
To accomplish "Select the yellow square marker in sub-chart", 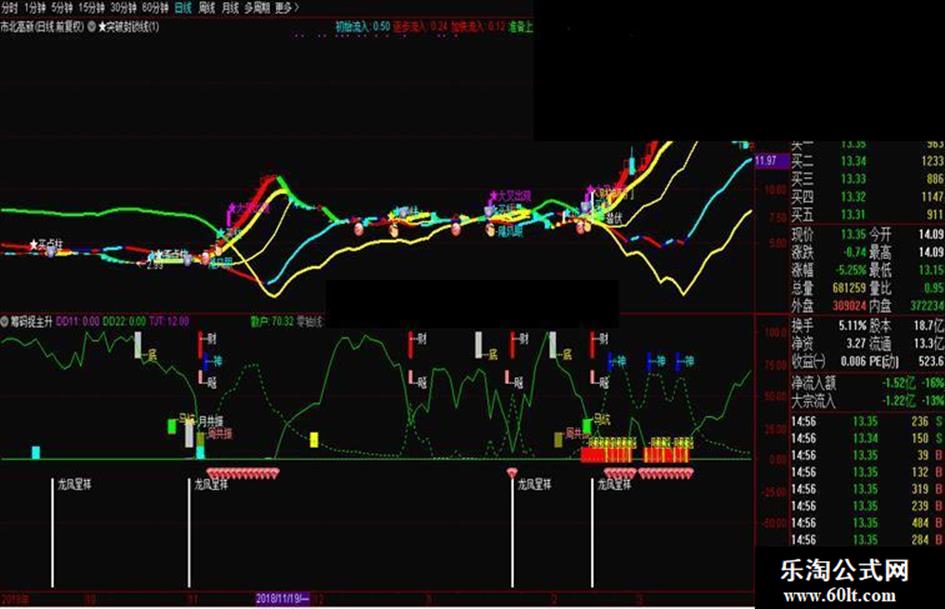I will pos(314,440).
